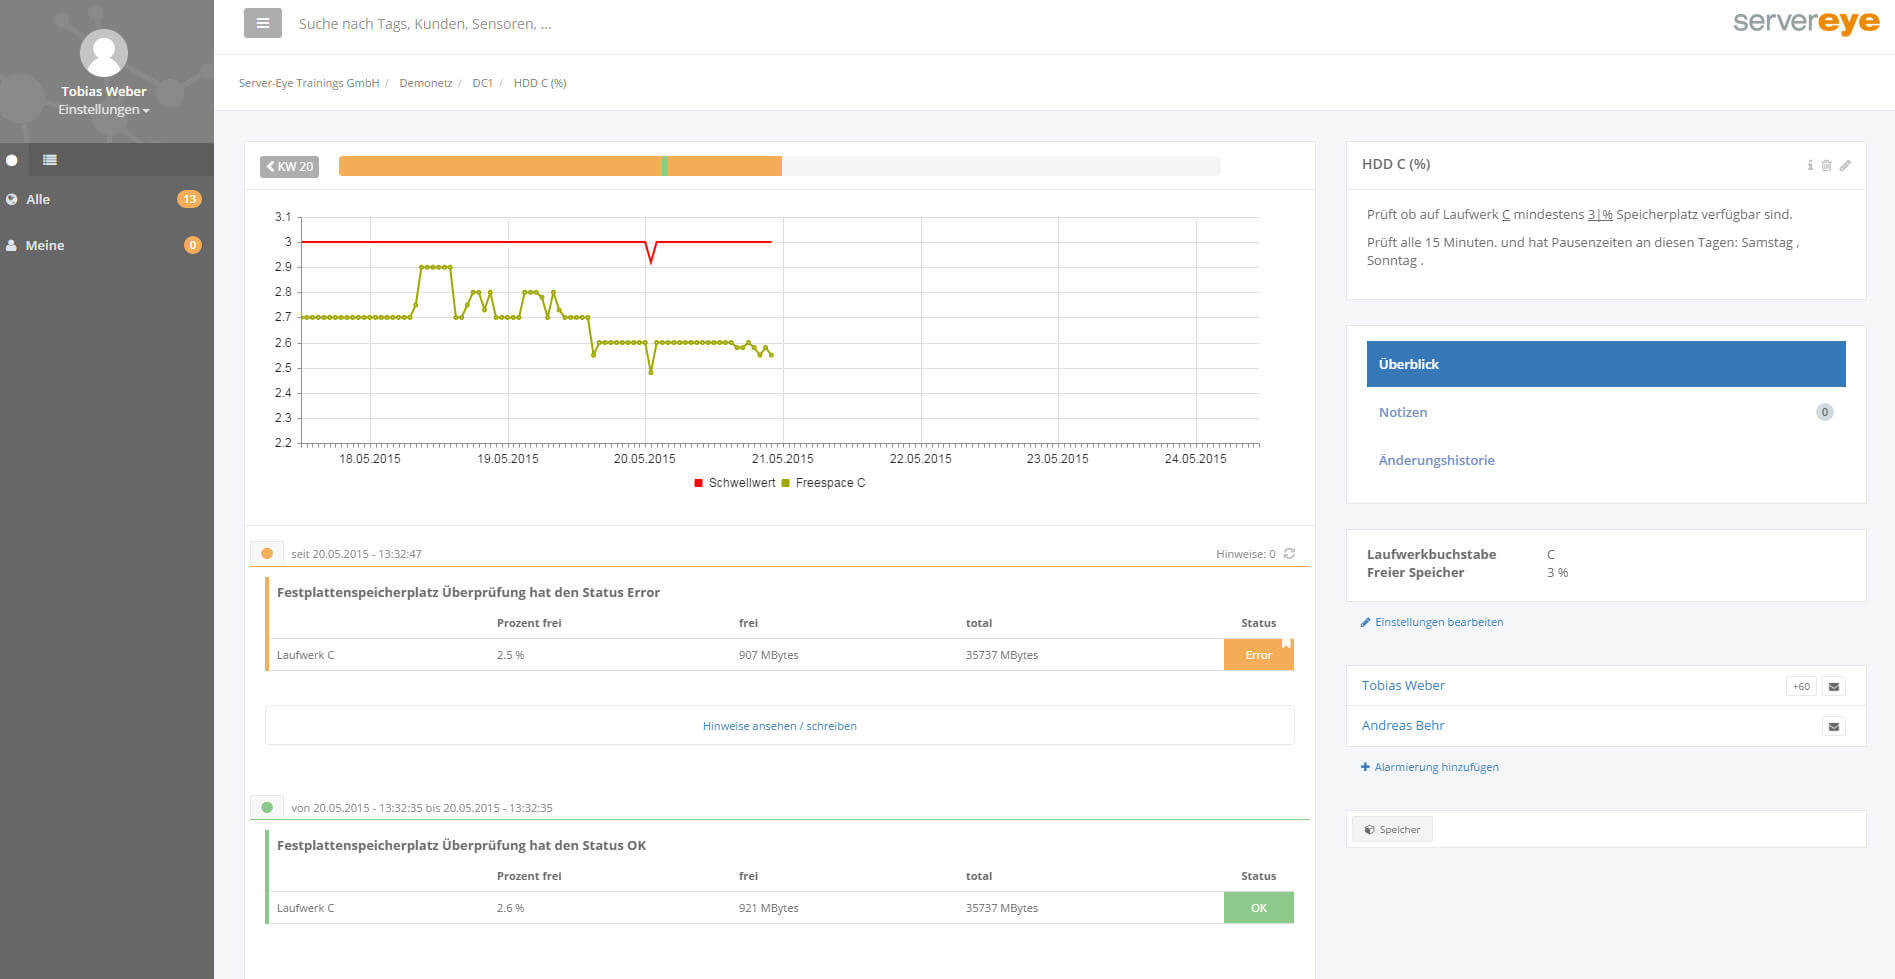Click Andreas Behr's mail notification icon
Viewport: 1895px width, 979px height.
[x=1833, y=727]
